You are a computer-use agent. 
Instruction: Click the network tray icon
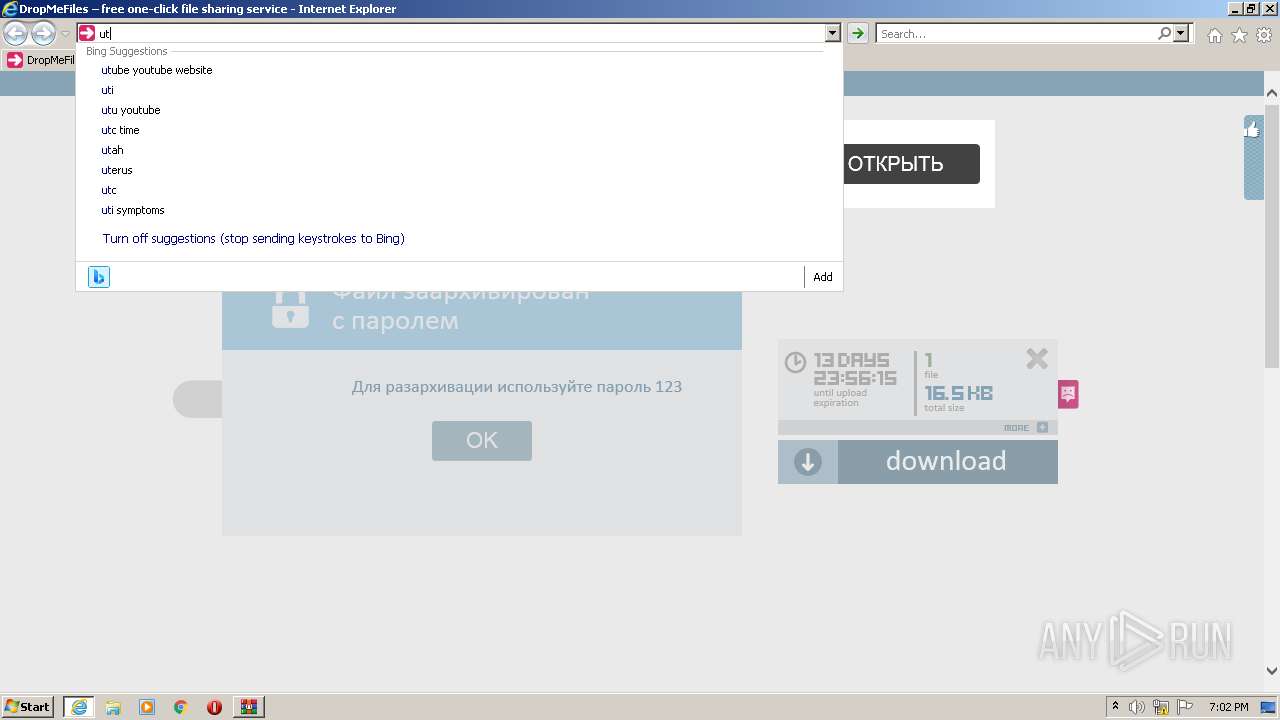[x=1161, y=707]
